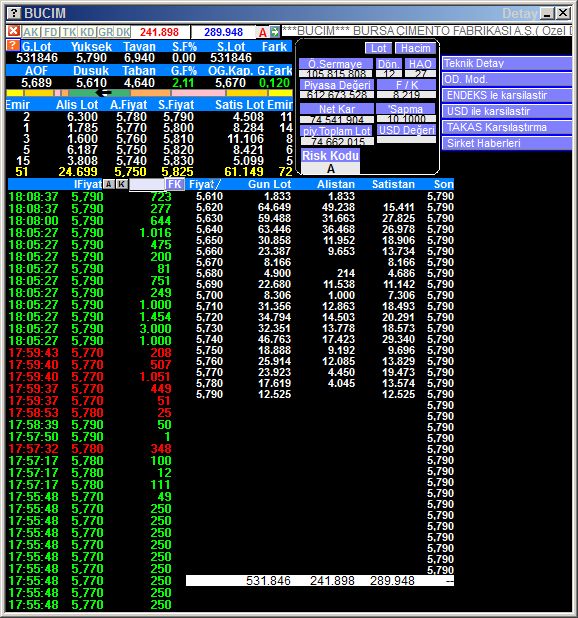Click the red X icon beside AK
Image resolution: width=578 pixels, height=618 pixels.
[x=14, y=31]
